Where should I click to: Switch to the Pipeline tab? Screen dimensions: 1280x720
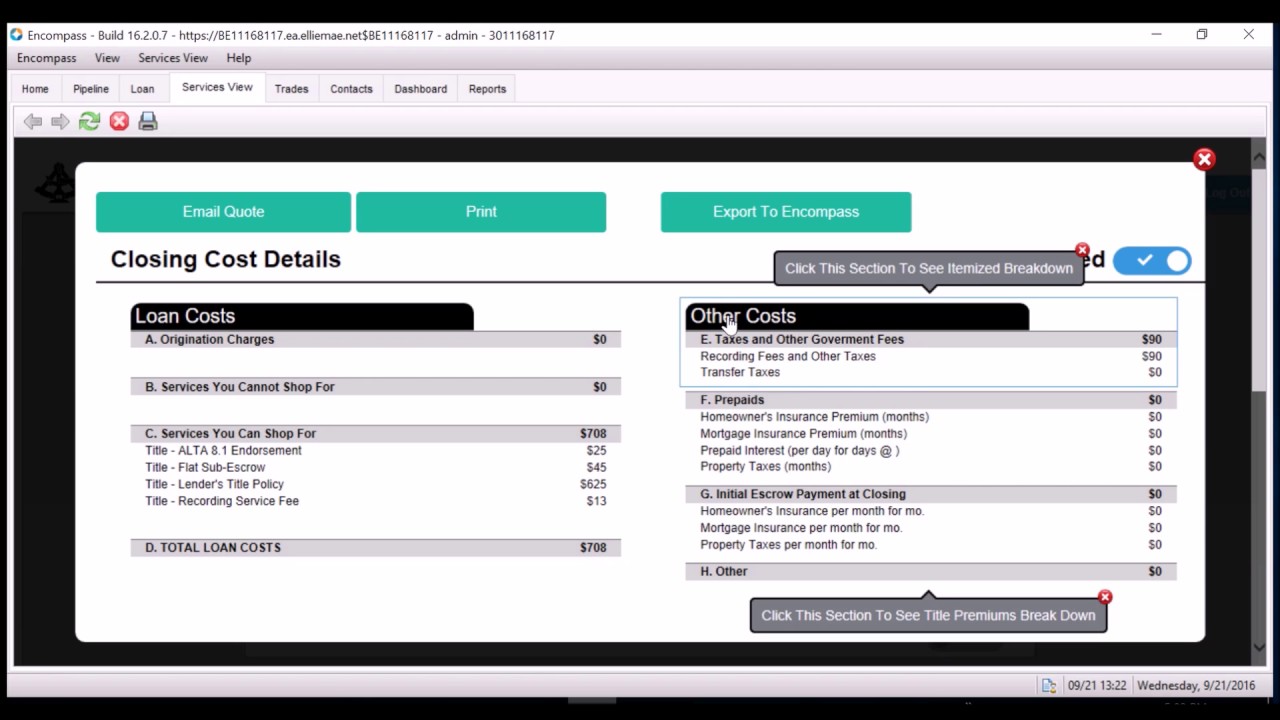pos(91,89)
